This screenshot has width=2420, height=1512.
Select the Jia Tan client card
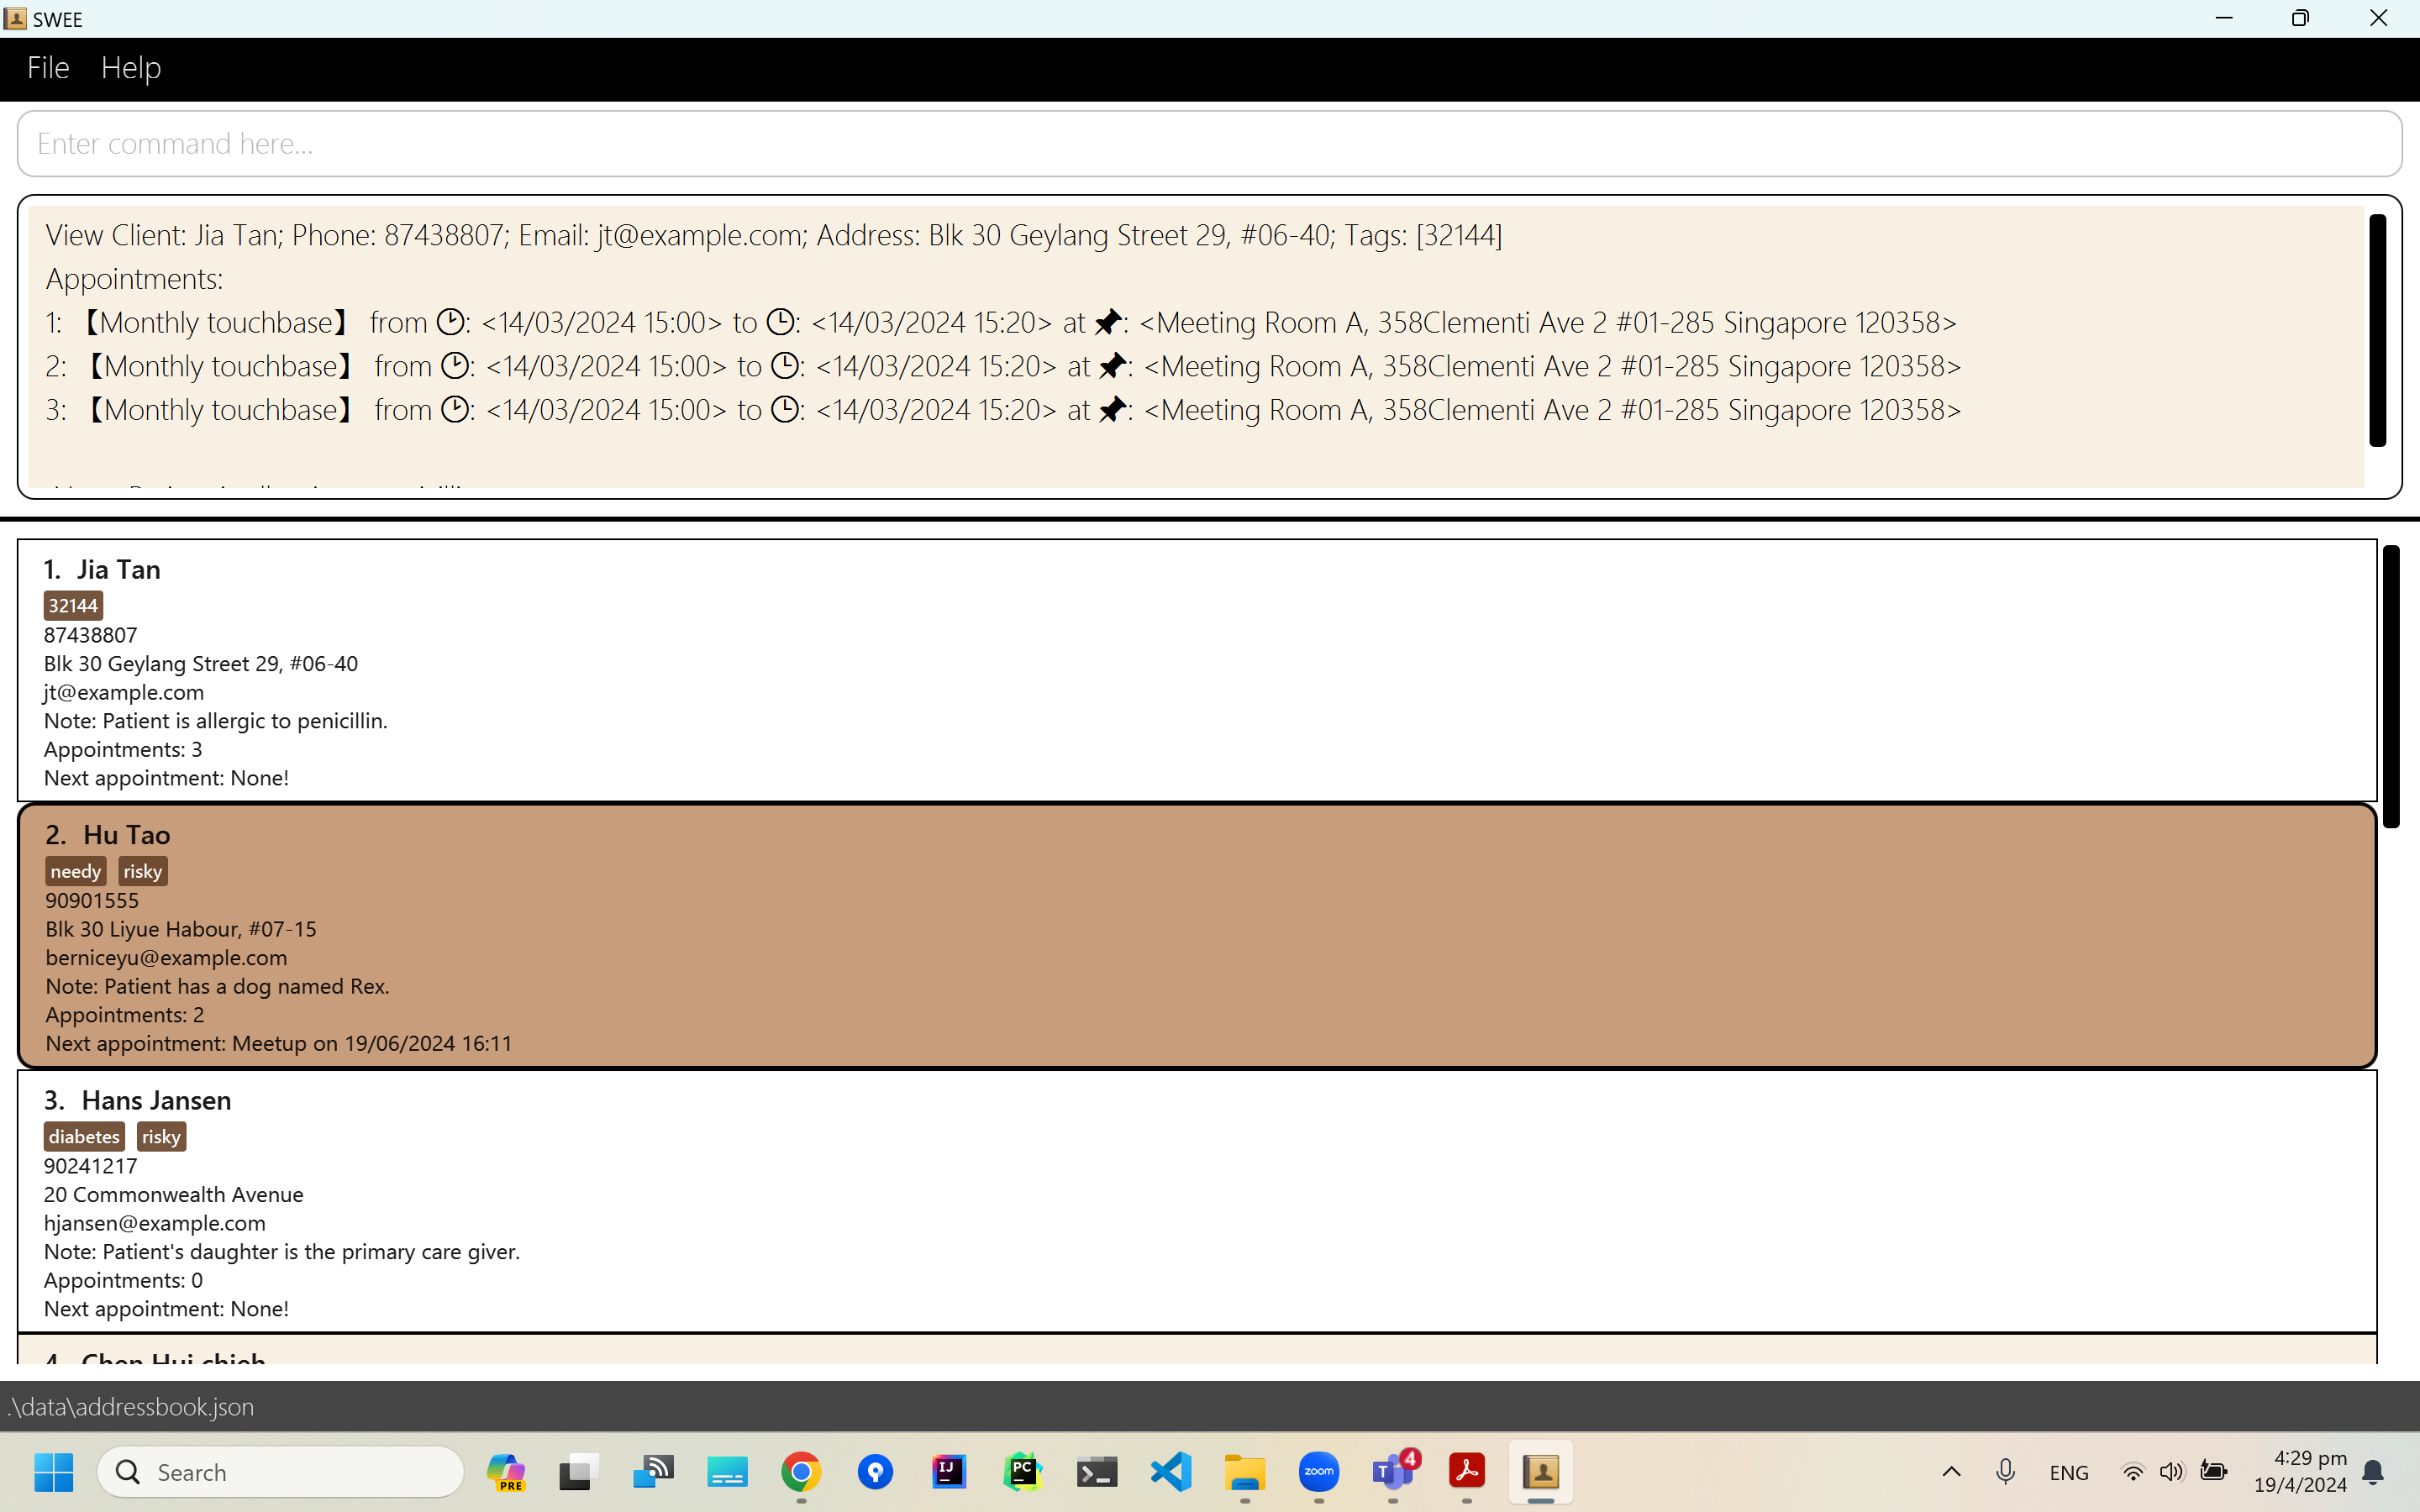pos(1196,670)
